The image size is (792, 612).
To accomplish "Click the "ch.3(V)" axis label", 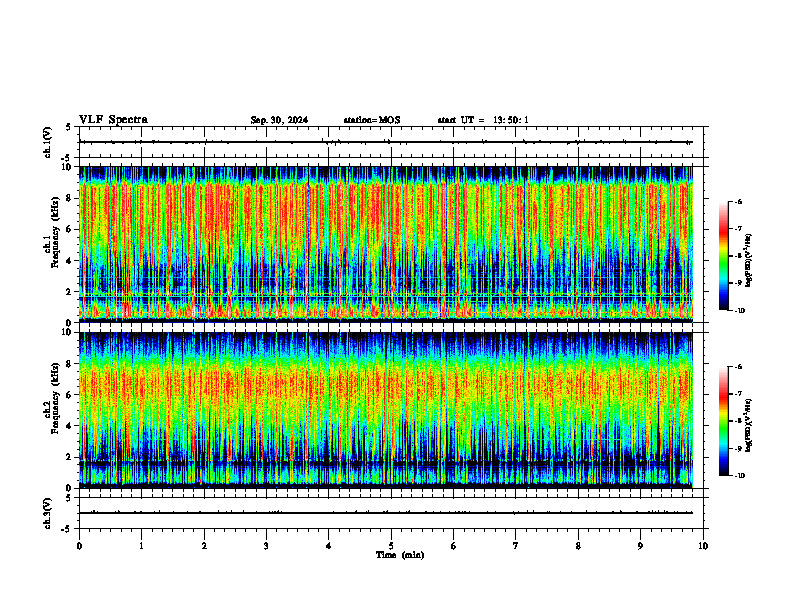I will 48,513.
